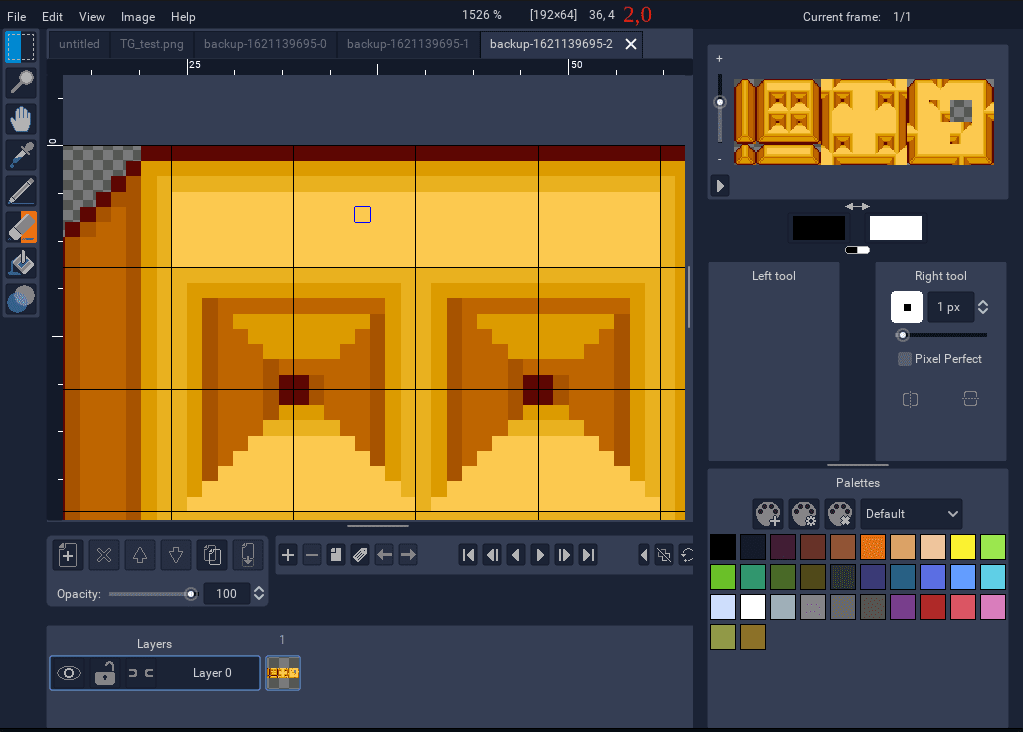
Task: Play the animation backwards
Action: point(516,555)
